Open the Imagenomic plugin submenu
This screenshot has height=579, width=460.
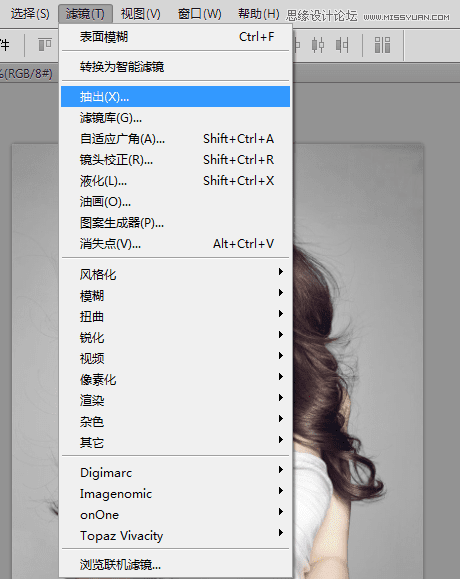coord(176,494)
